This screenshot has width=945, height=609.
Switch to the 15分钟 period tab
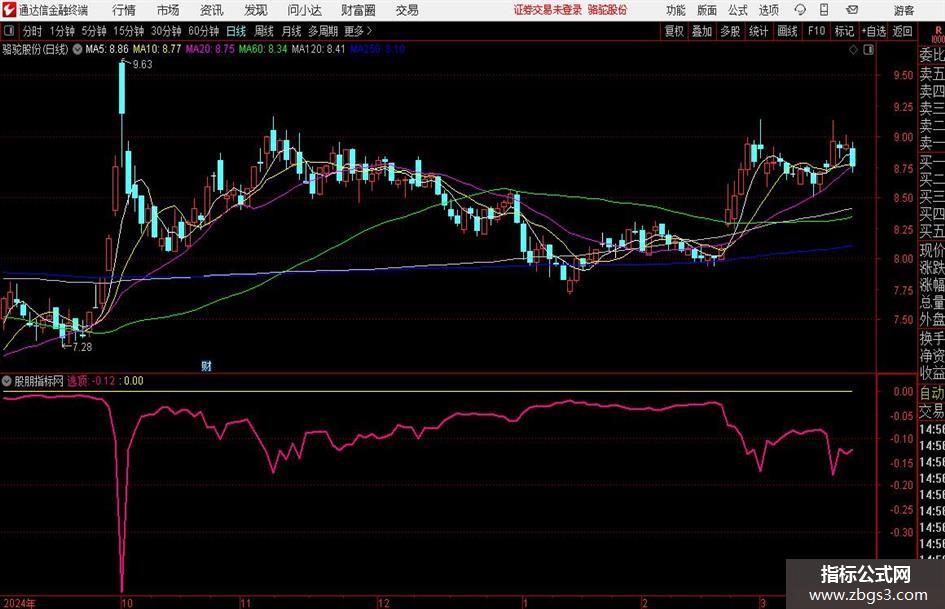128,31
